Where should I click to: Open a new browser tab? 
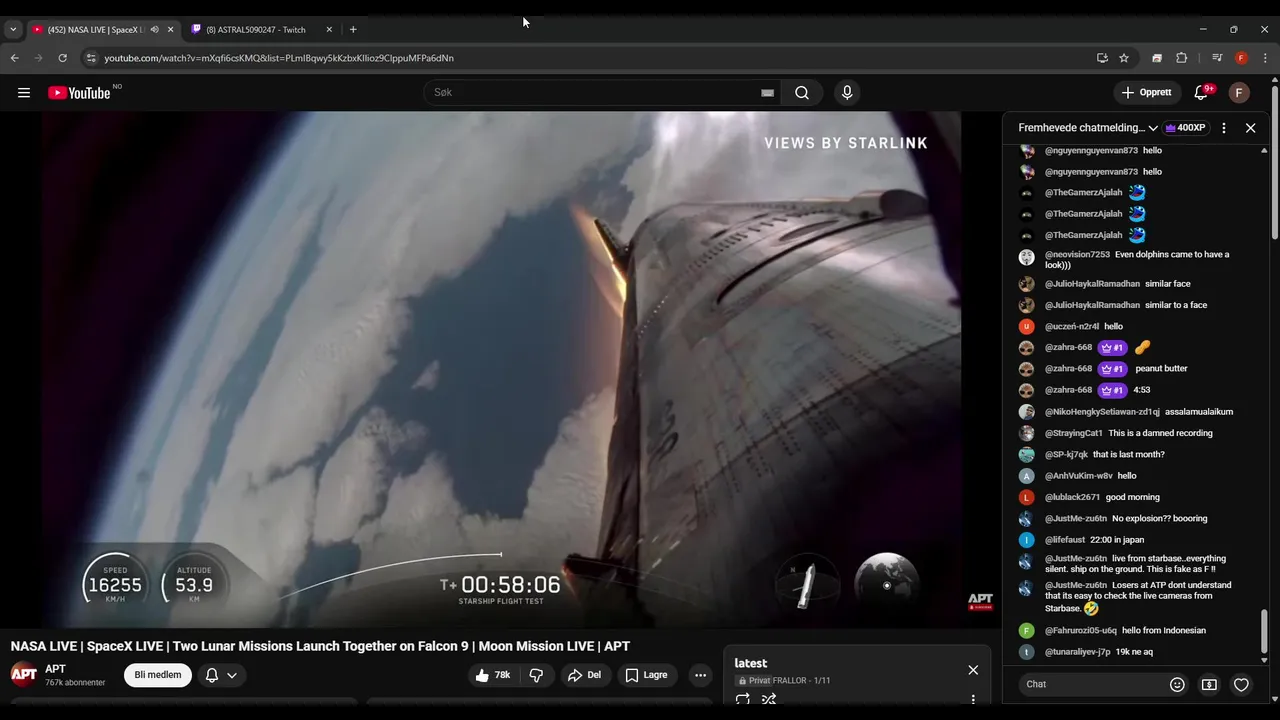(x=353, y=30)
